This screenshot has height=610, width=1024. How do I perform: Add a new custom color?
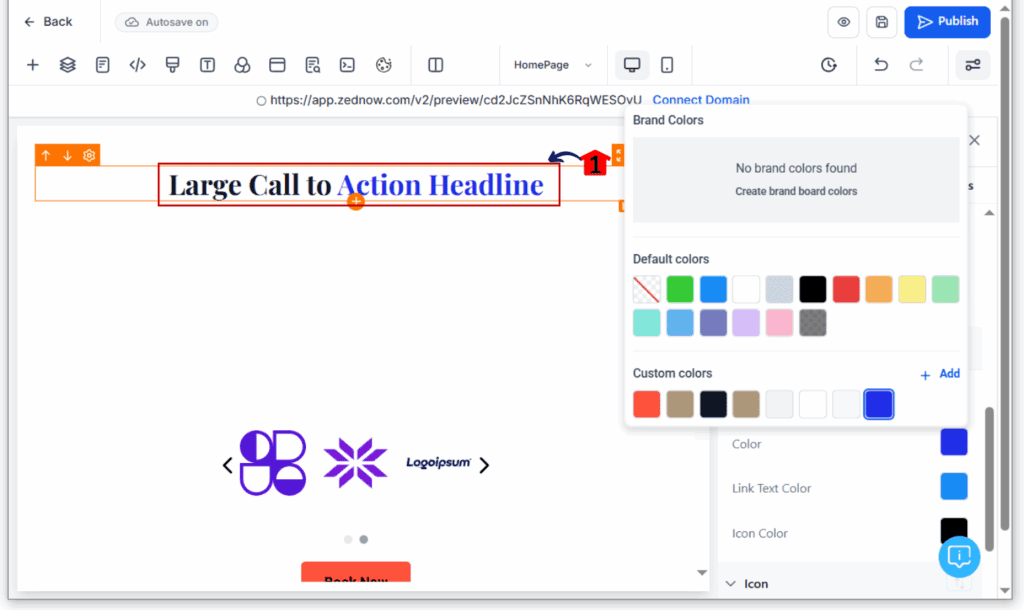tap(940, 374)
